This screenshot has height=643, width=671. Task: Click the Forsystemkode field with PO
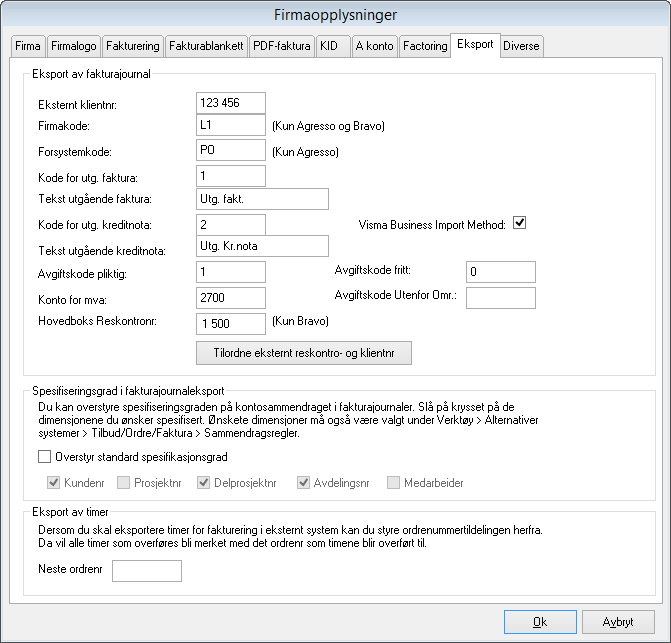click(231, 150)
